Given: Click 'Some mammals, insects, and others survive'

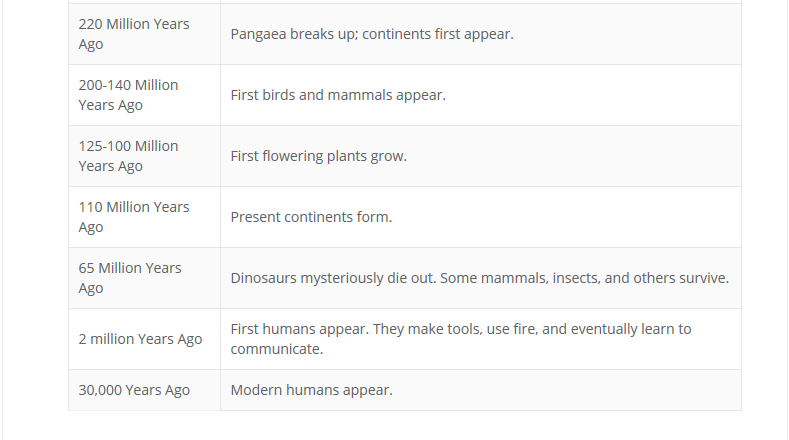Looking at the screenshot, I should [584, 278].
